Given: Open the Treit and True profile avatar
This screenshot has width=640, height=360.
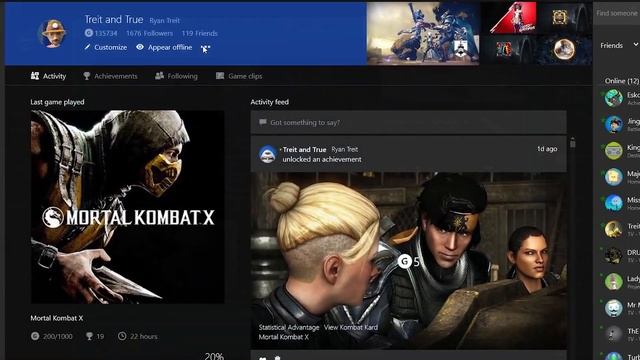Looking at the screenshot, I should pos(53,33).
